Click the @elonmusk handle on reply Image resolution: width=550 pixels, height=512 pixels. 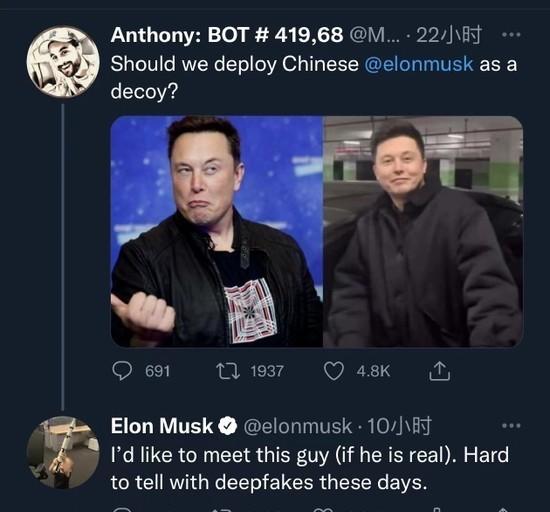click(x=297, y=426)
